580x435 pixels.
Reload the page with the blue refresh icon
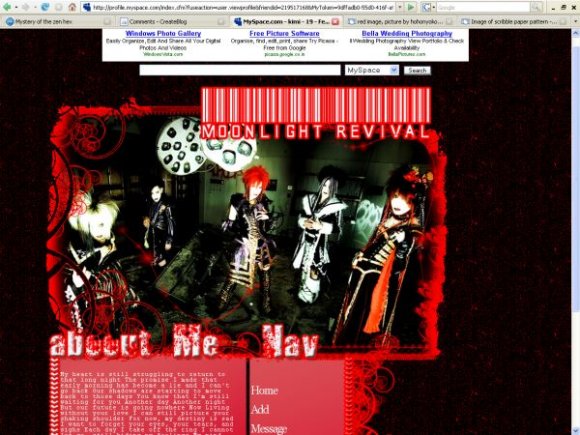45,7
